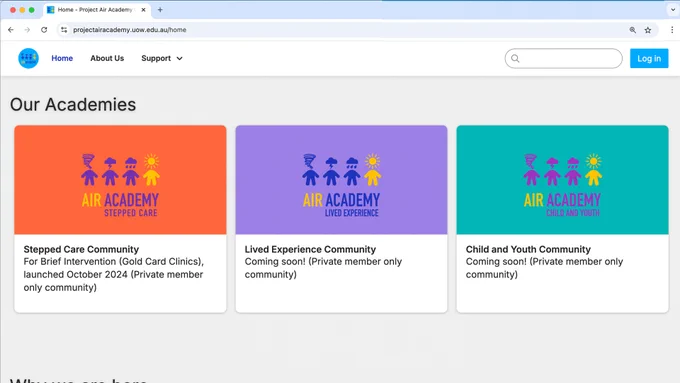This screenshot has width=680, height=383.
Task: Click the browser forward arrow
Action: (27, 30)
